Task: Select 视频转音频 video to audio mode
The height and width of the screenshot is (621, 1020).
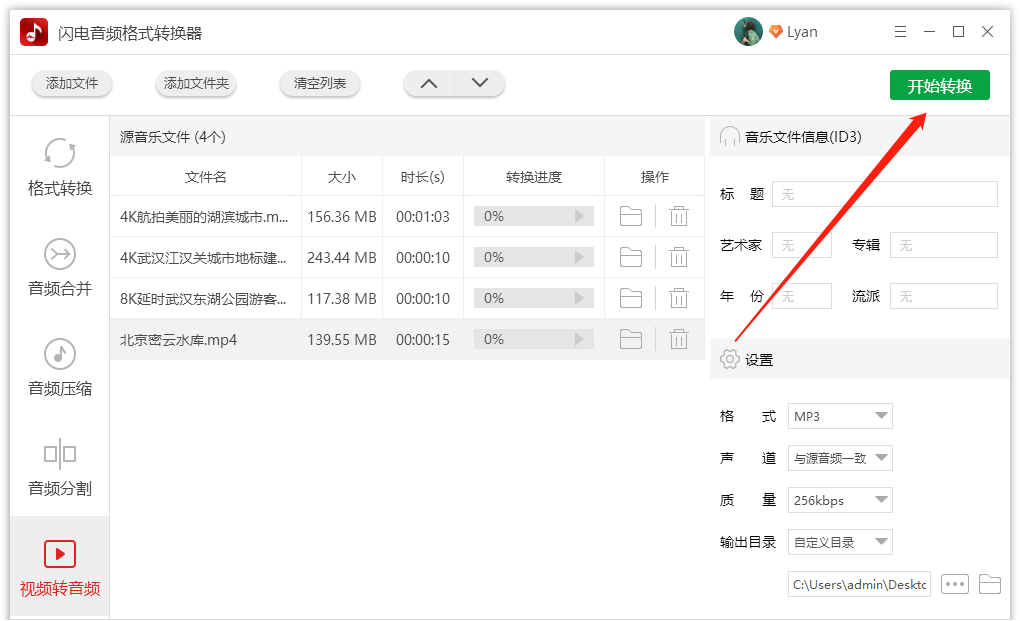Action: pos(60,568)
